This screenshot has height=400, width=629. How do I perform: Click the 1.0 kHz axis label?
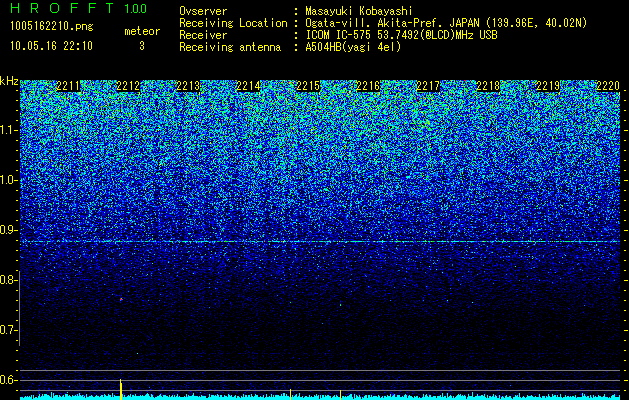coord(7,180)
